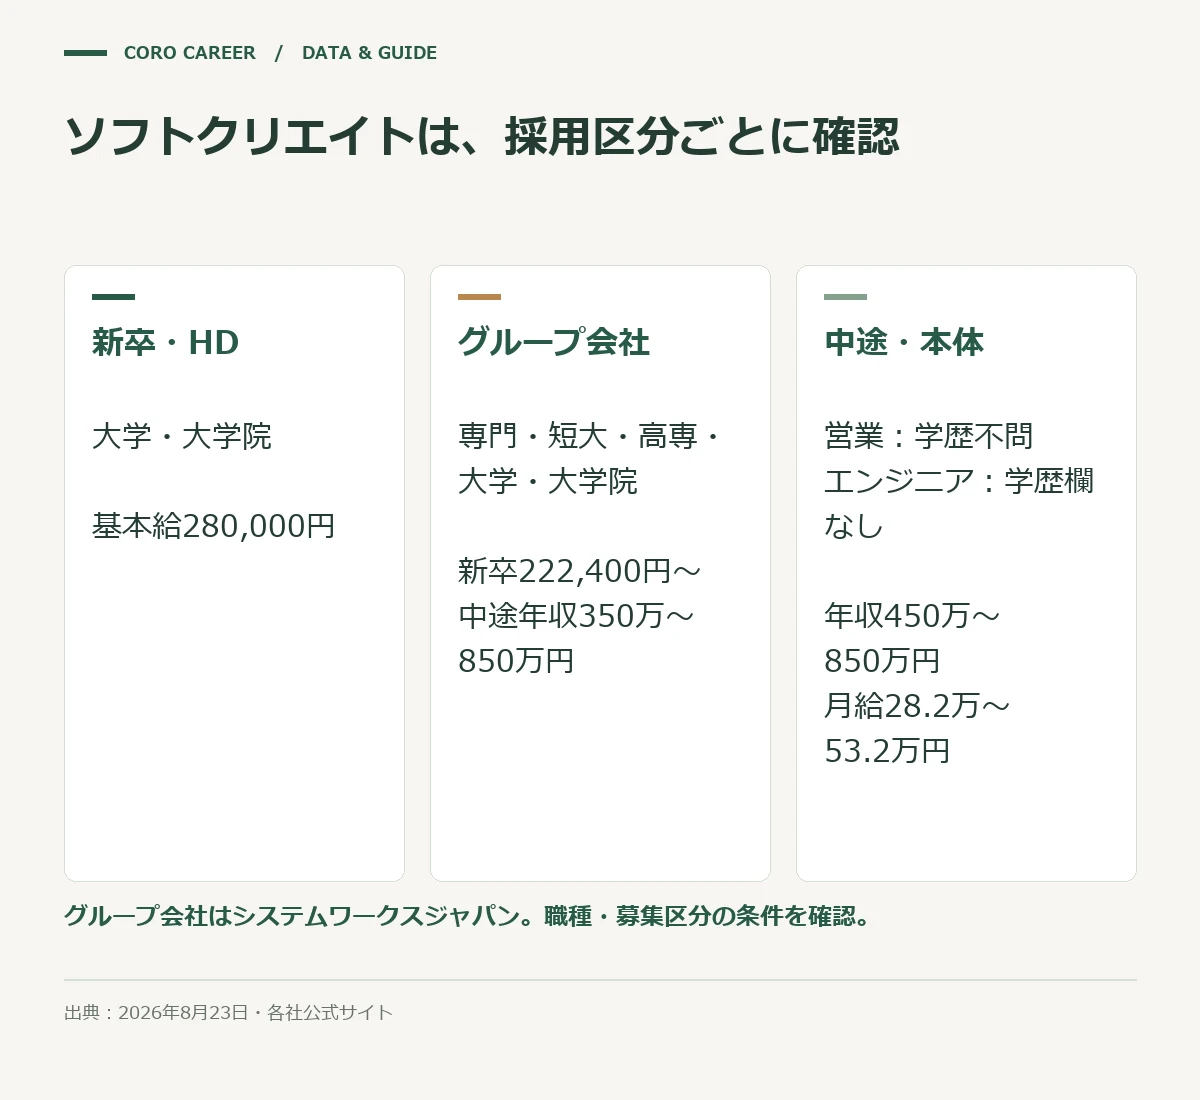Click the note about システムワークスジャパン
This screenshot has width=1200, height=1100.
click(x=470, y=916)
